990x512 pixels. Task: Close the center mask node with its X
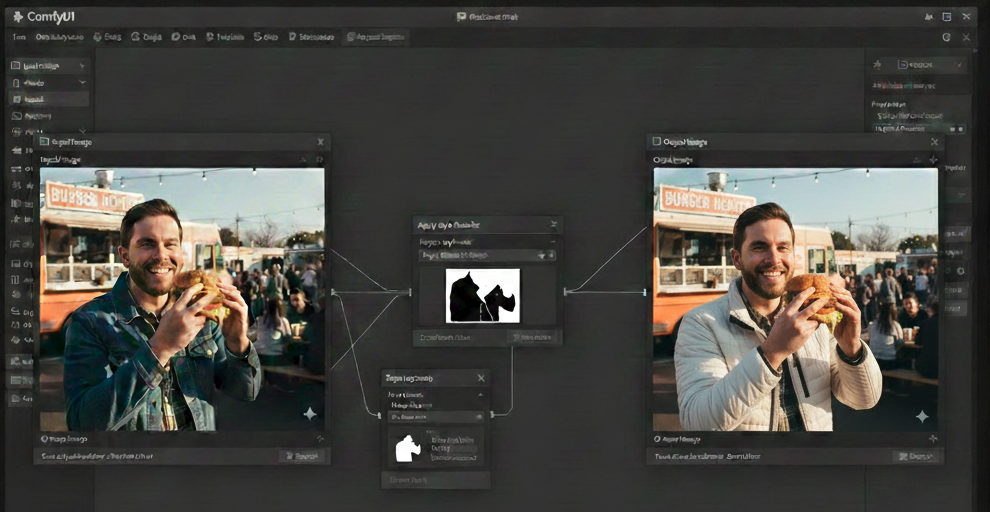pos(553,224)
